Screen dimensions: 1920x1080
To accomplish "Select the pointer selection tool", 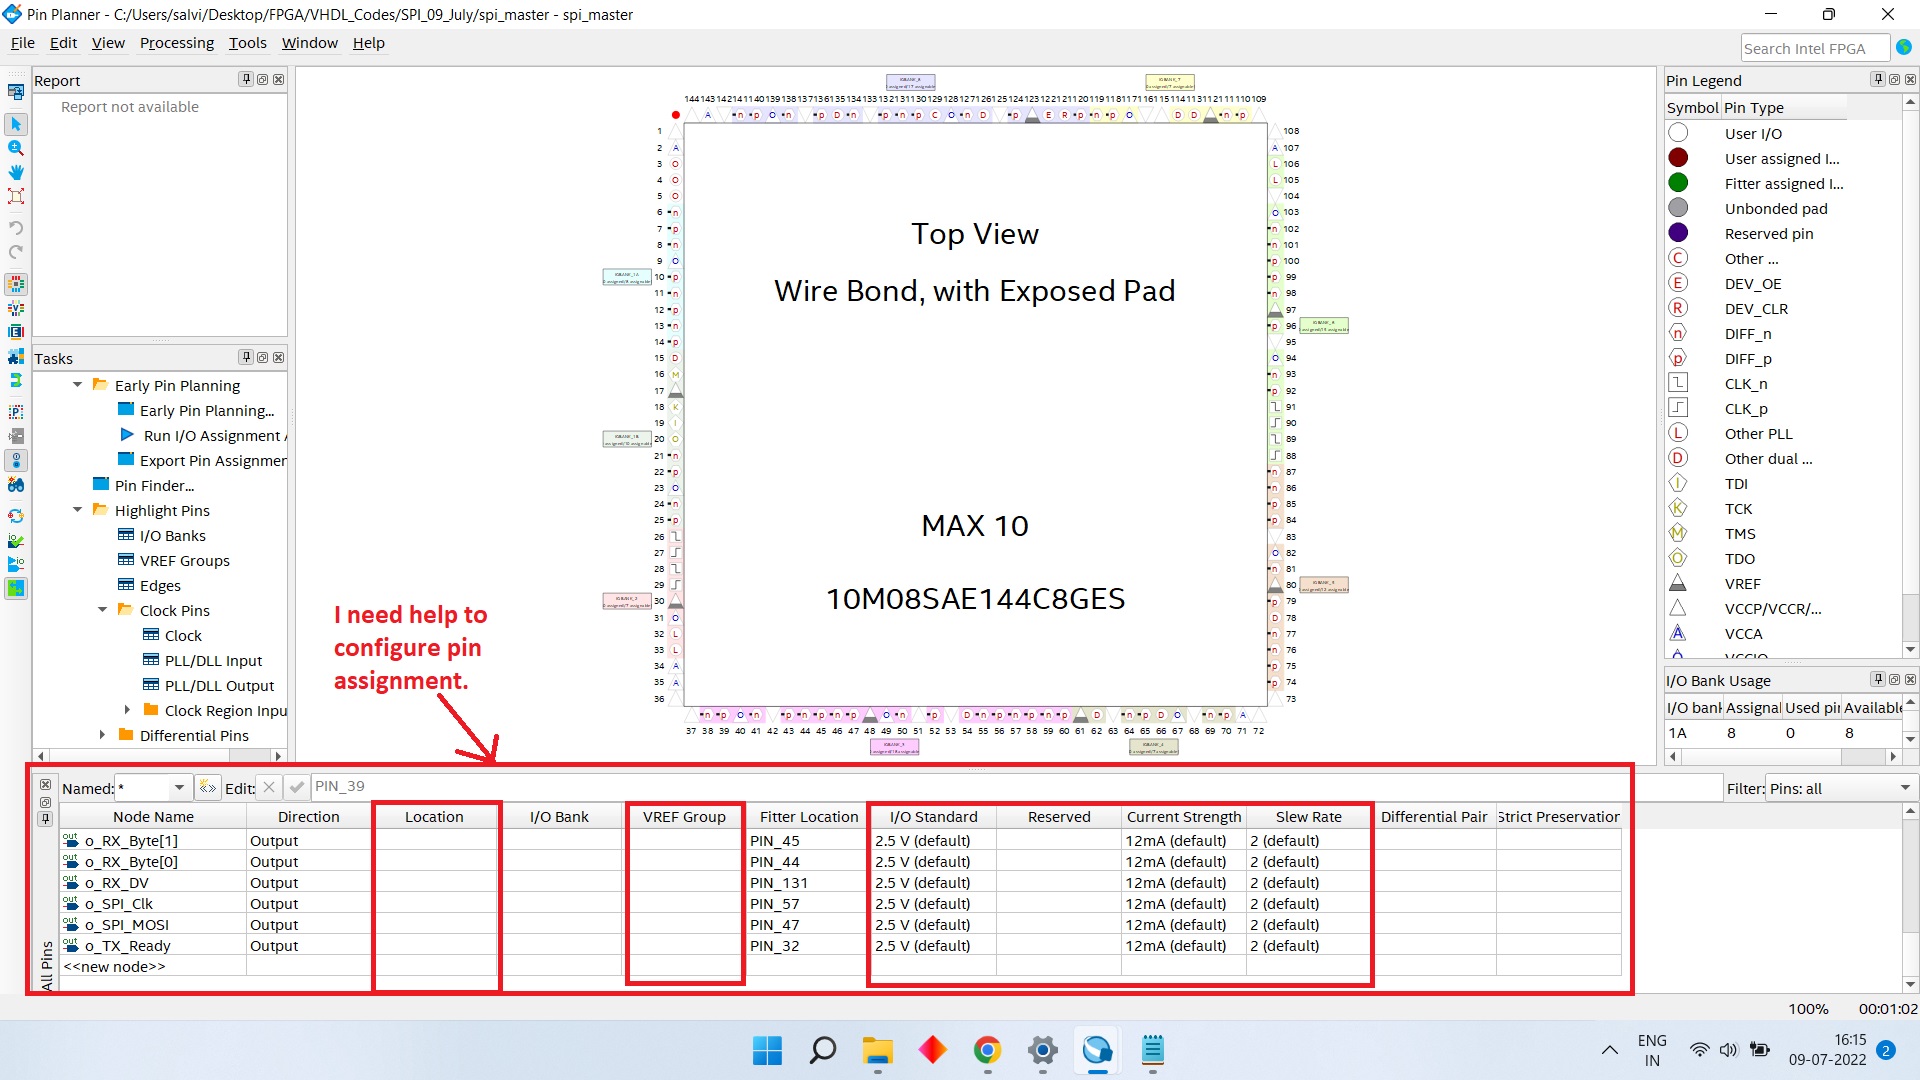I will (16, 125).
